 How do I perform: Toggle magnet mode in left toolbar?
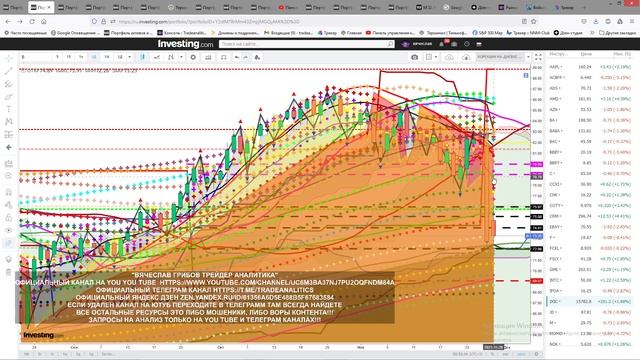[9, 192]
